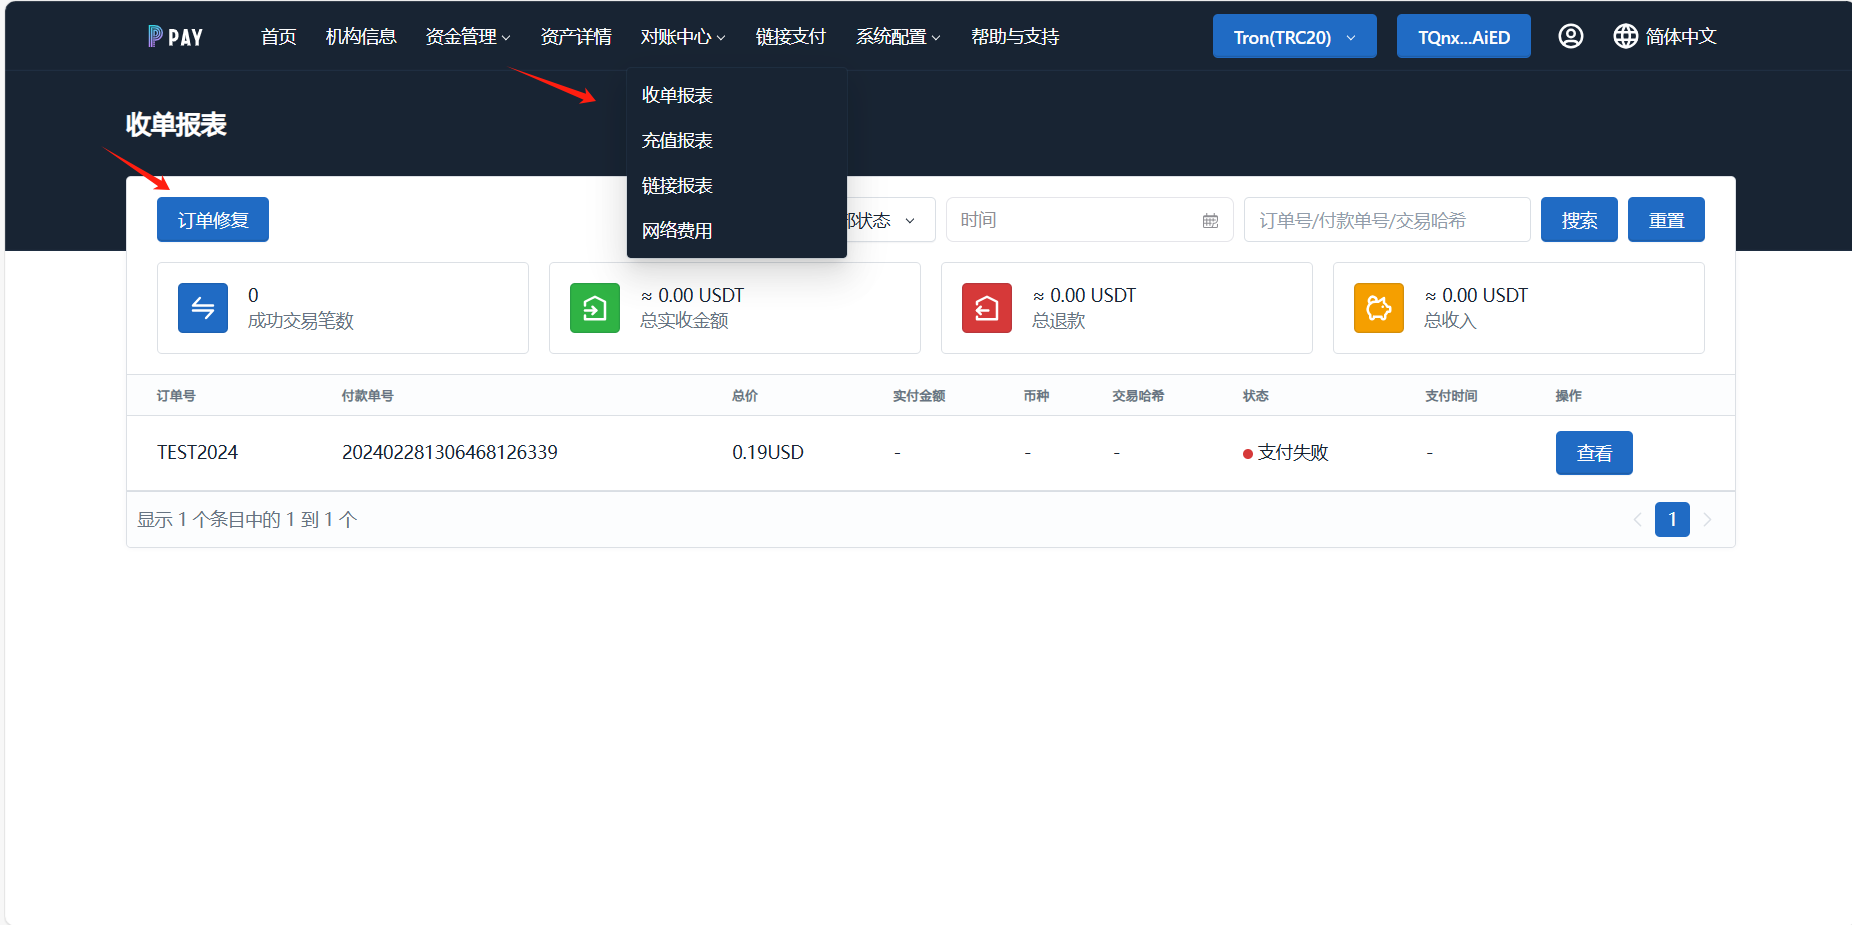Click the 成功交易笔数 label
1852x925 pixels.
[301, 321]
